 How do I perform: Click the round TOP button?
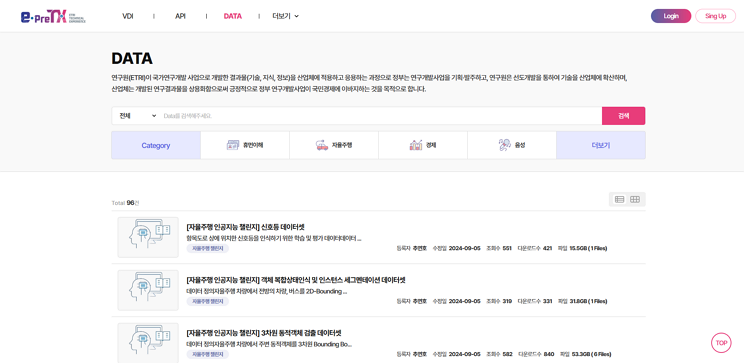click(721, 343)
